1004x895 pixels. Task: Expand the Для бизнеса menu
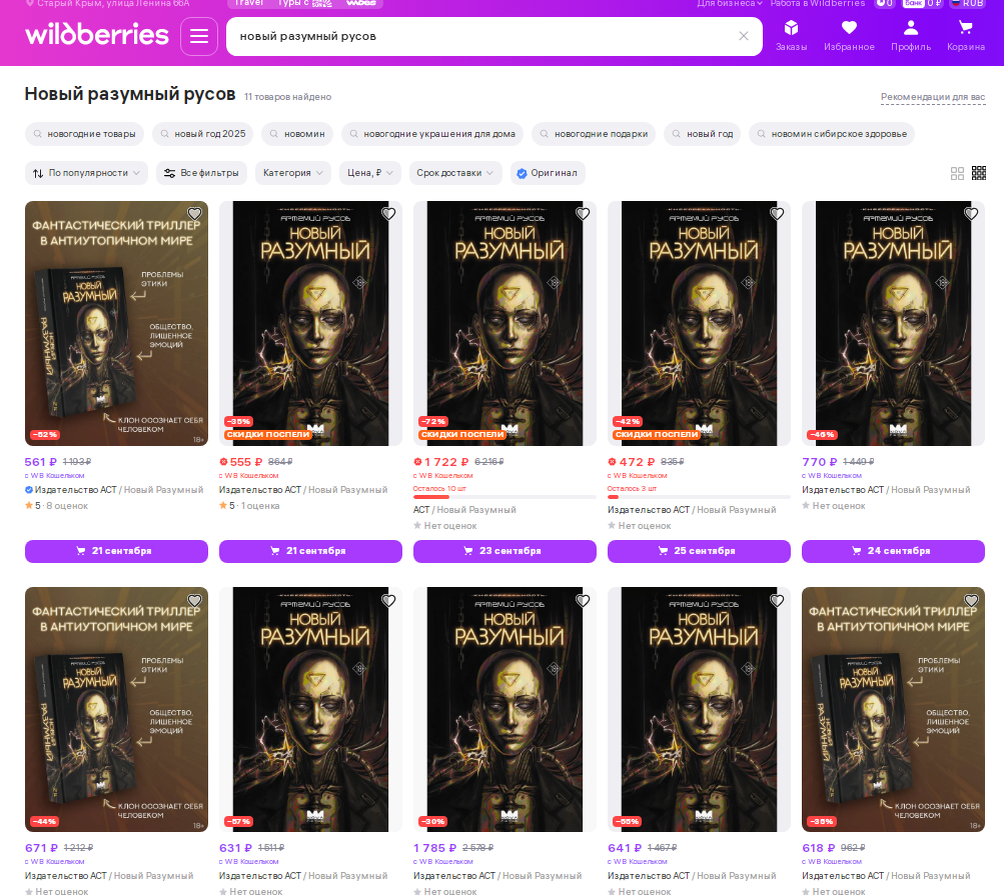[729, 3]
